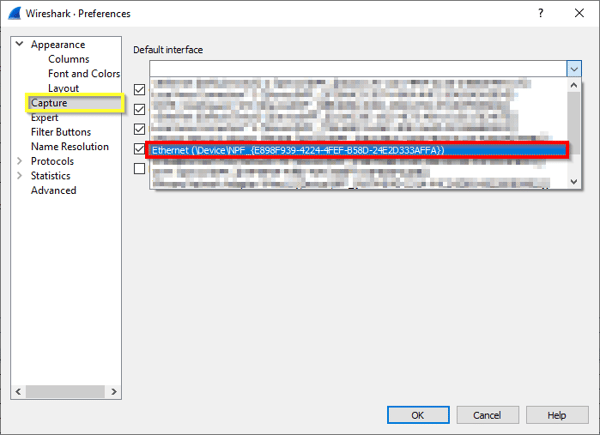600x435 pixels.
Task: Collapse the Appearance tree node
Action: 20,45
